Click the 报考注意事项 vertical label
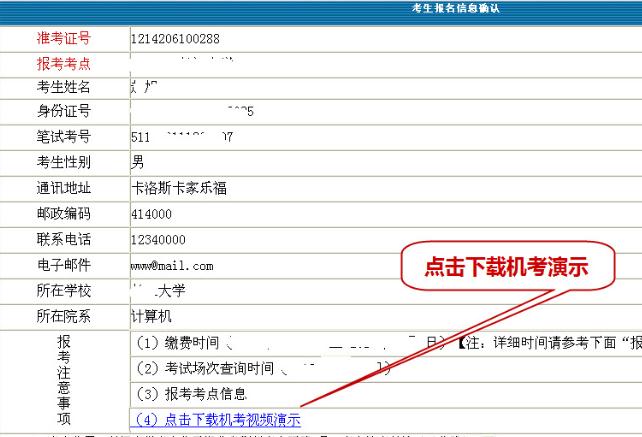The width and height of the screenshot is (642, 437). click(x=63, y=380)
